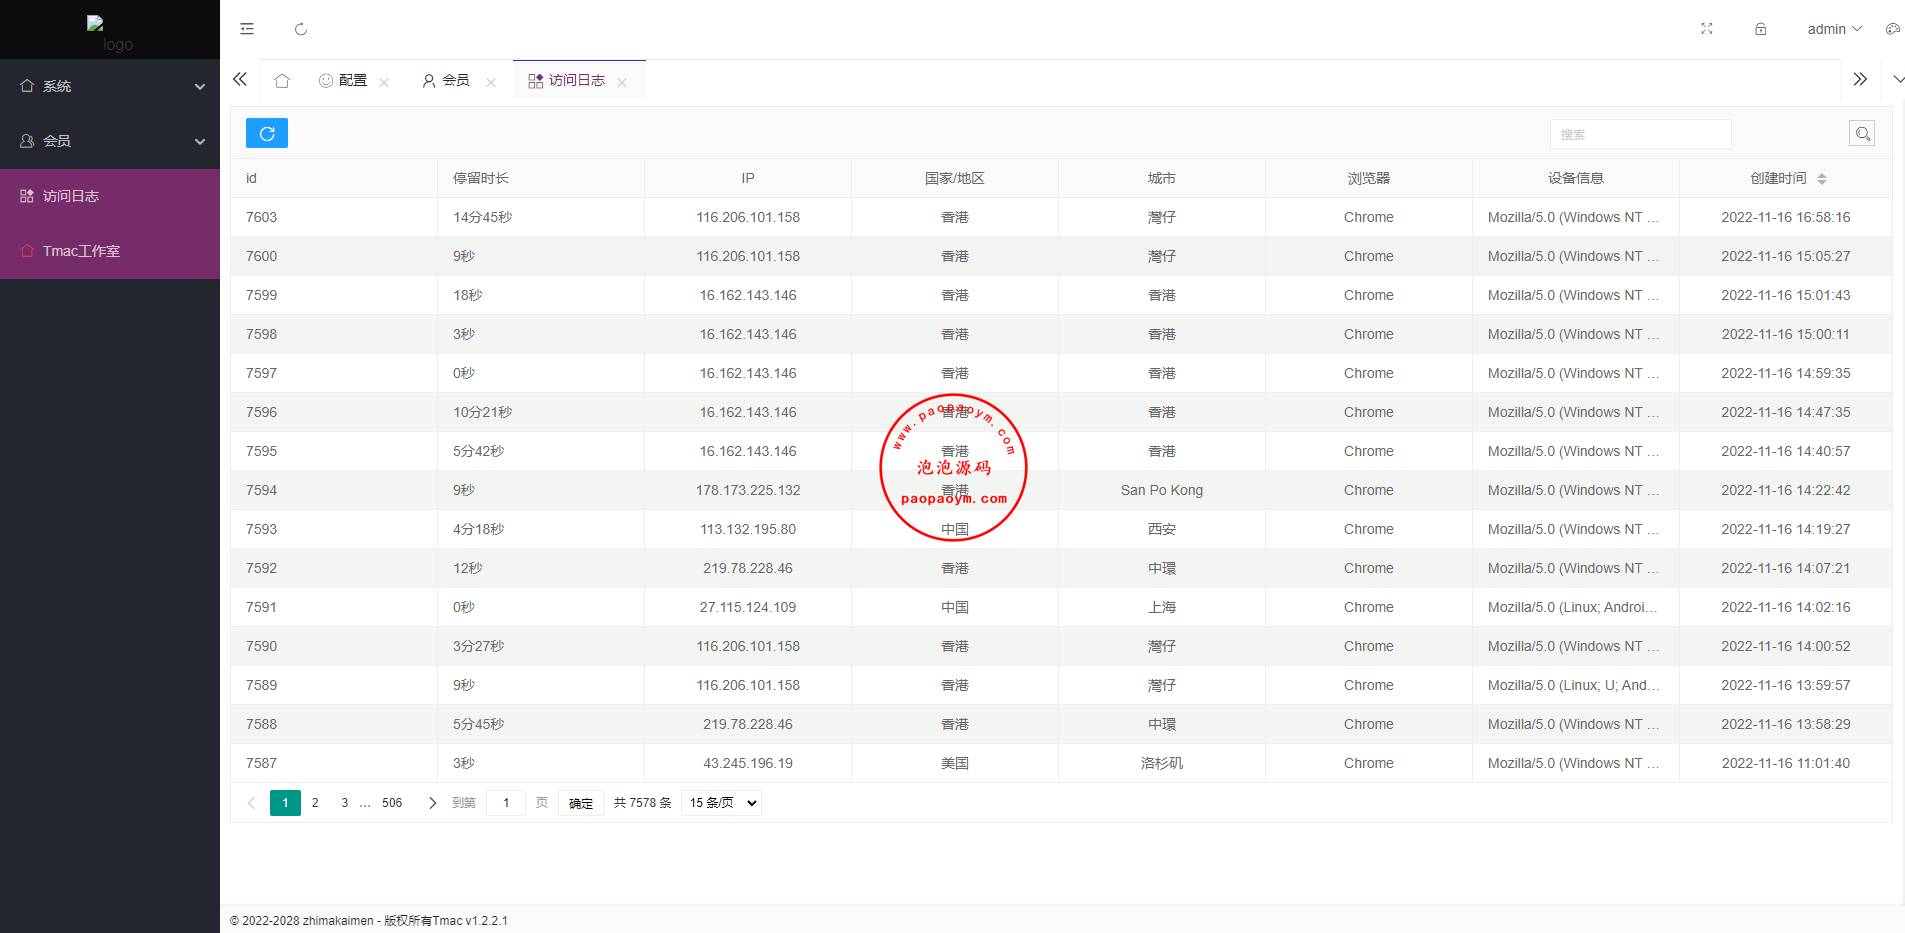The image size is (1905, 933).
Task: Open 访问日志 in the sidebar
Action: (110, 196)
